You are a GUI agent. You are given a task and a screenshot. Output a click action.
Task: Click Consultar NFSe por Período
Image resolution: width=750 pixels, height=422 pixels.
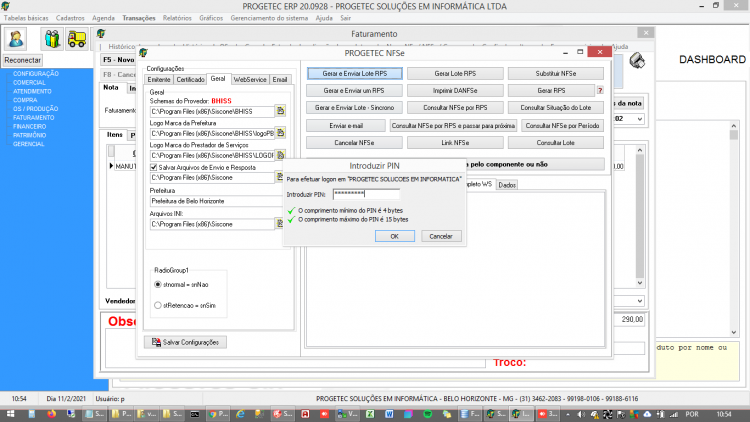(x=562, y=126)
